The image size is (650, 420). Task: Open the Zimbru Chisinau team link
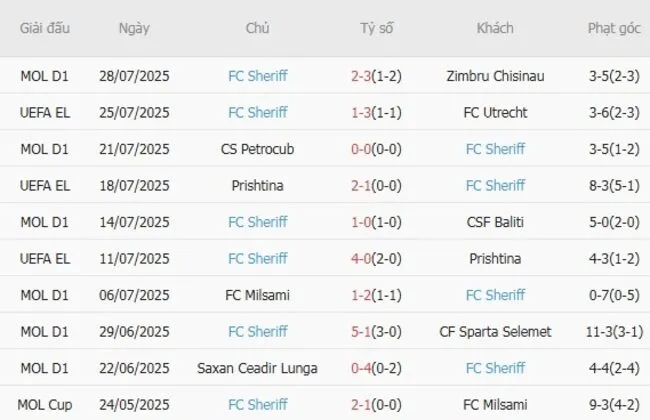tap(496, 76)
